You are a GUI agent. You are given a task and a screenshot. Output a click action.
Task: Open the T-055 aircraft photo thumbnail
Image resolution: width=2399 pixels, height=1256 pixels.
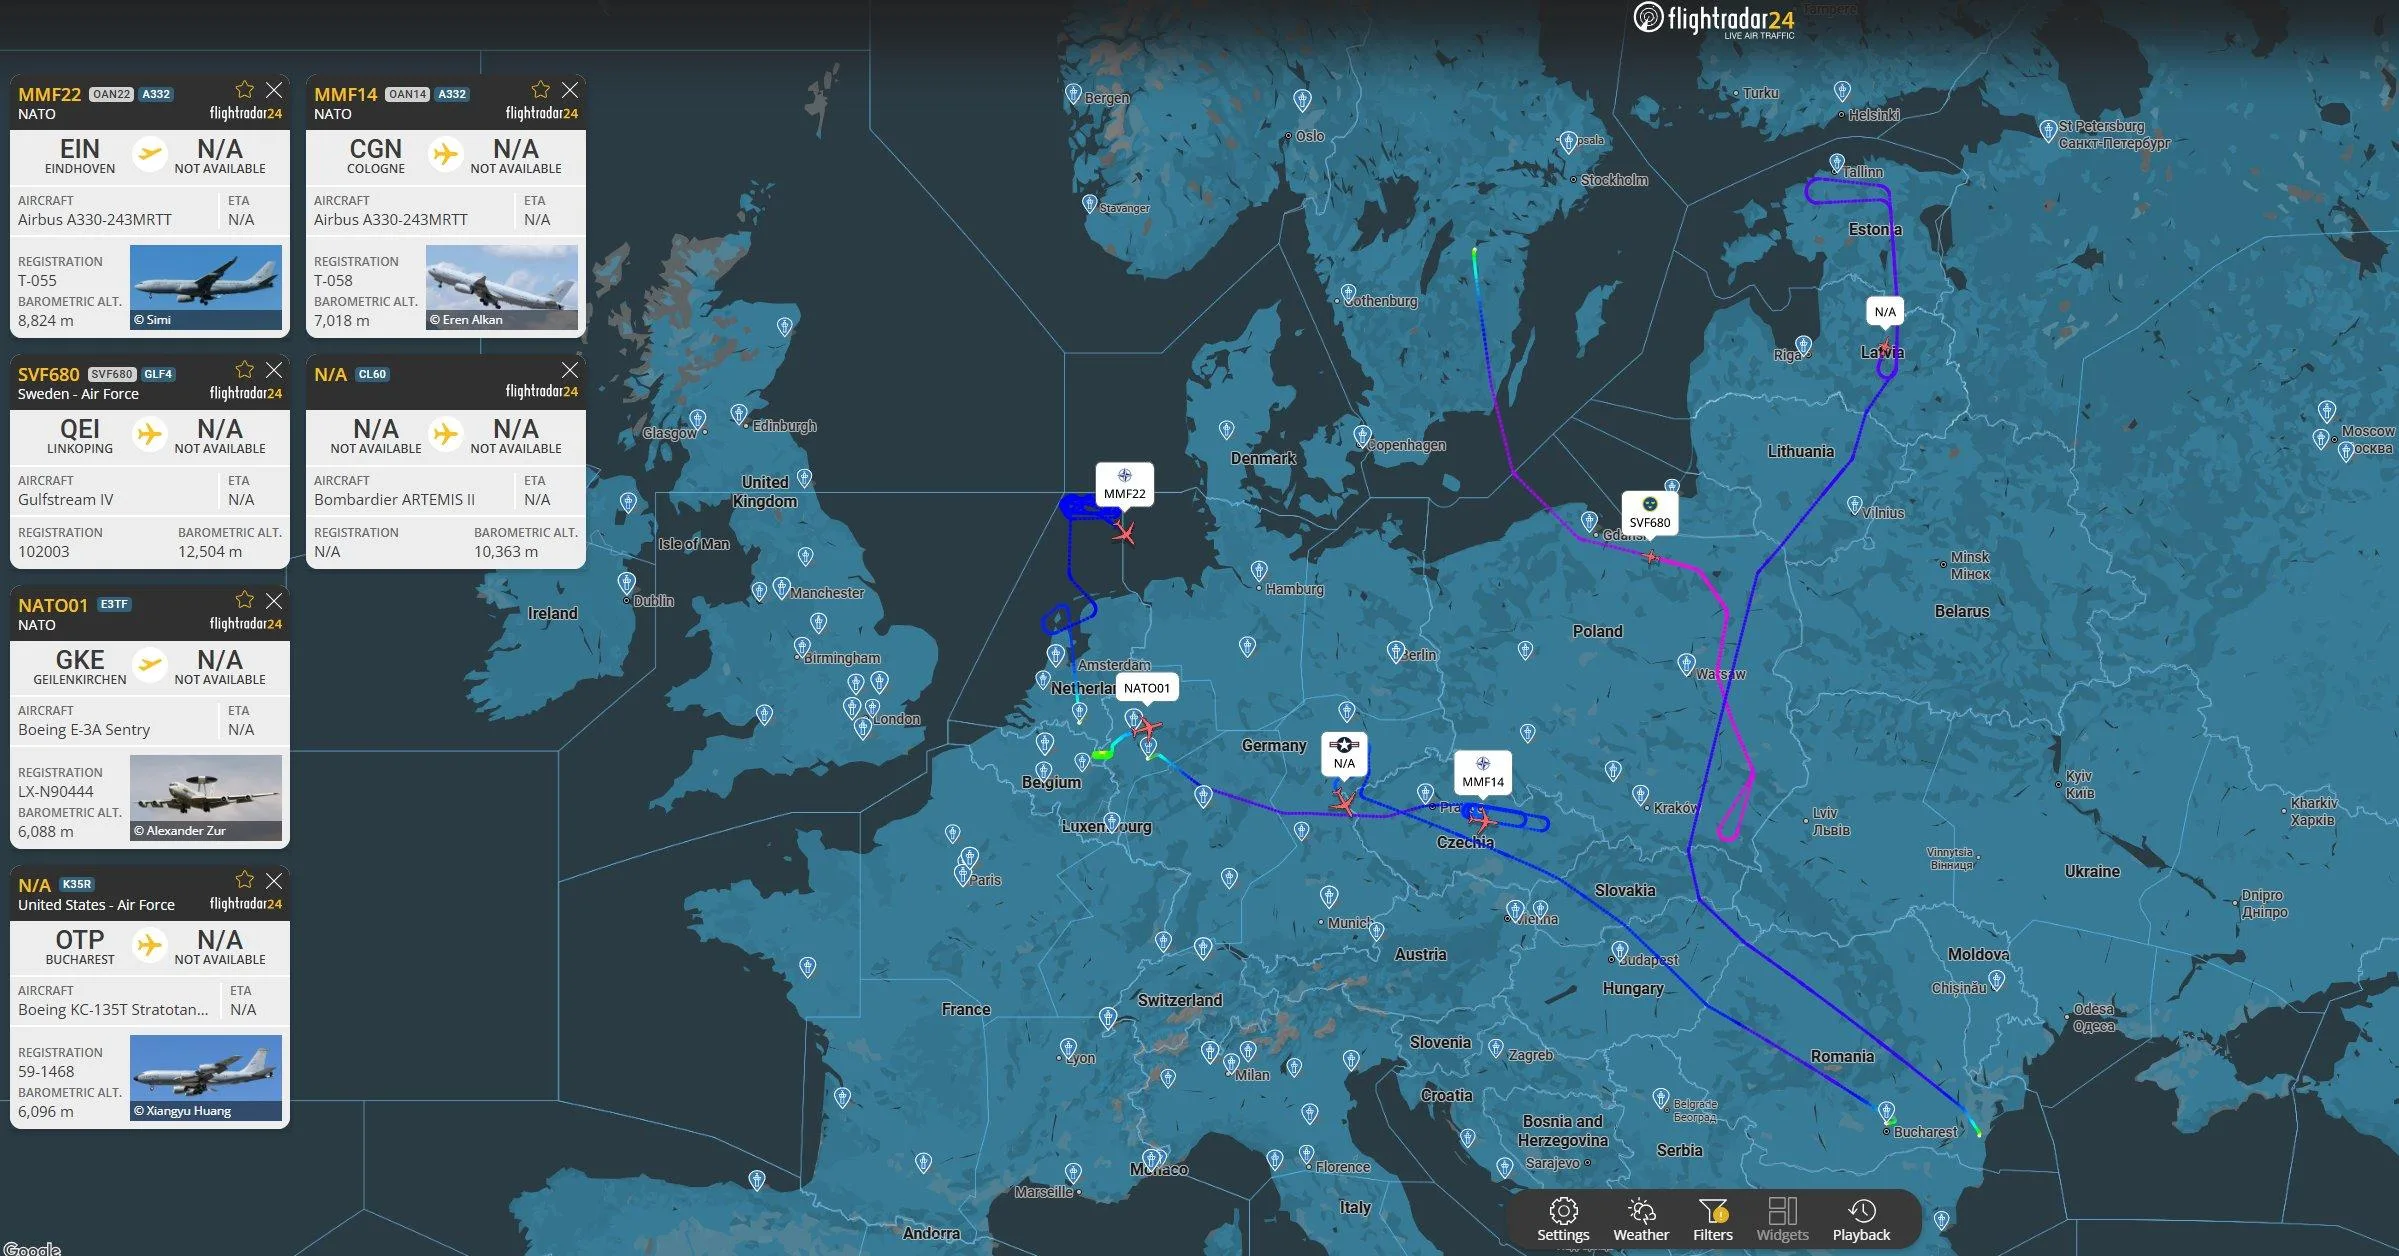click(206, 287)
